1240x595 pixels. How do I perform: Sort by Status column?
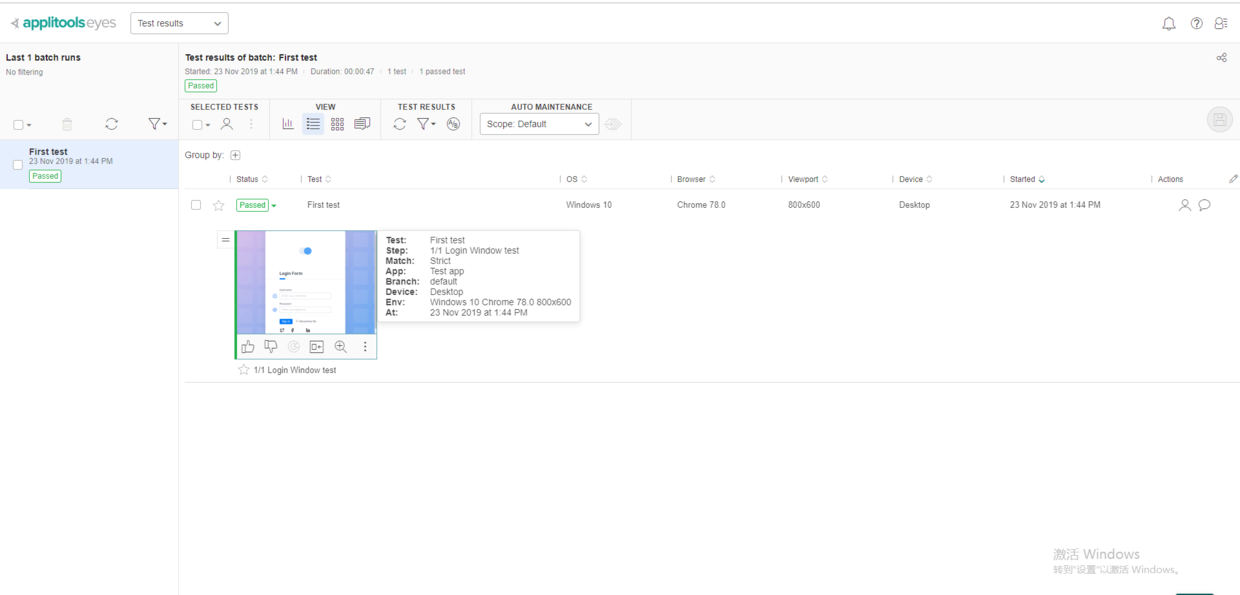click(252, 179)
